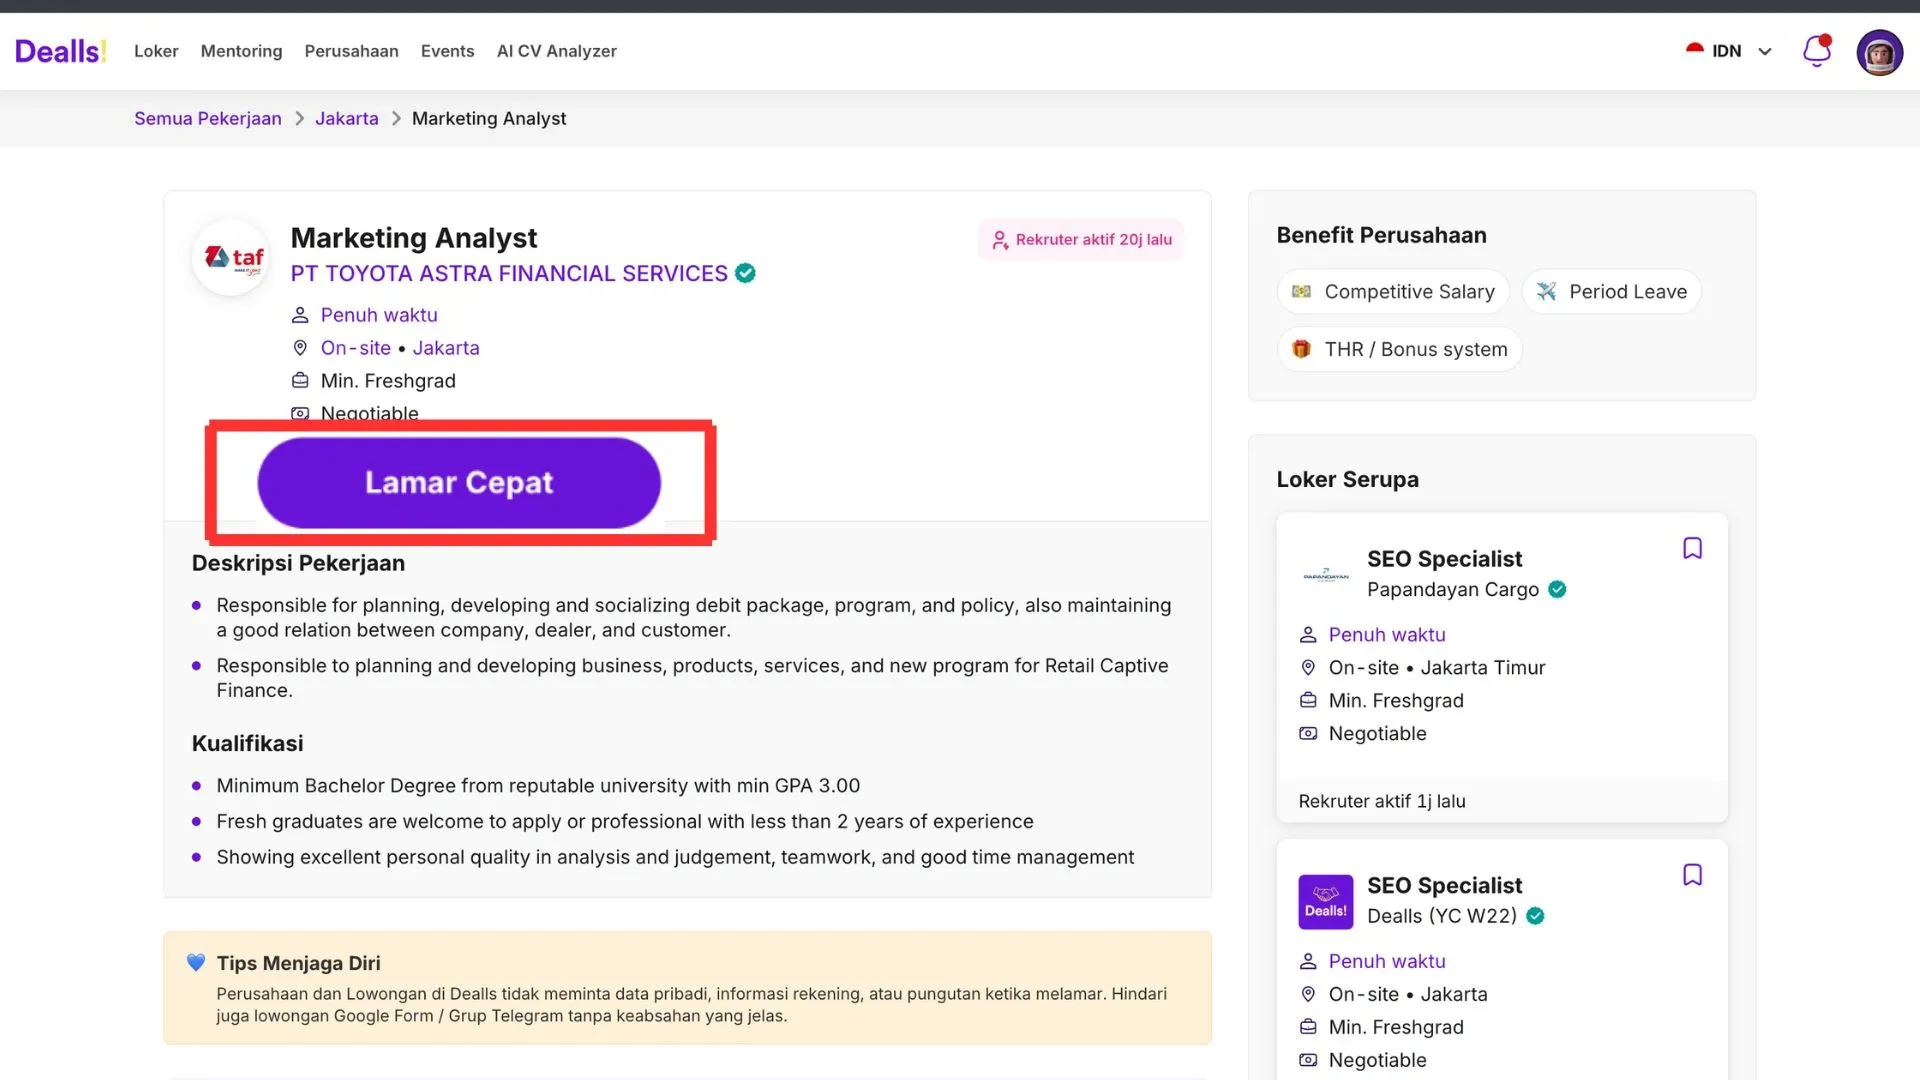Open the AI CV Analyzer menu
Image resolution: width=1920 pixels, height=1080 pixels.
point(556,51)
